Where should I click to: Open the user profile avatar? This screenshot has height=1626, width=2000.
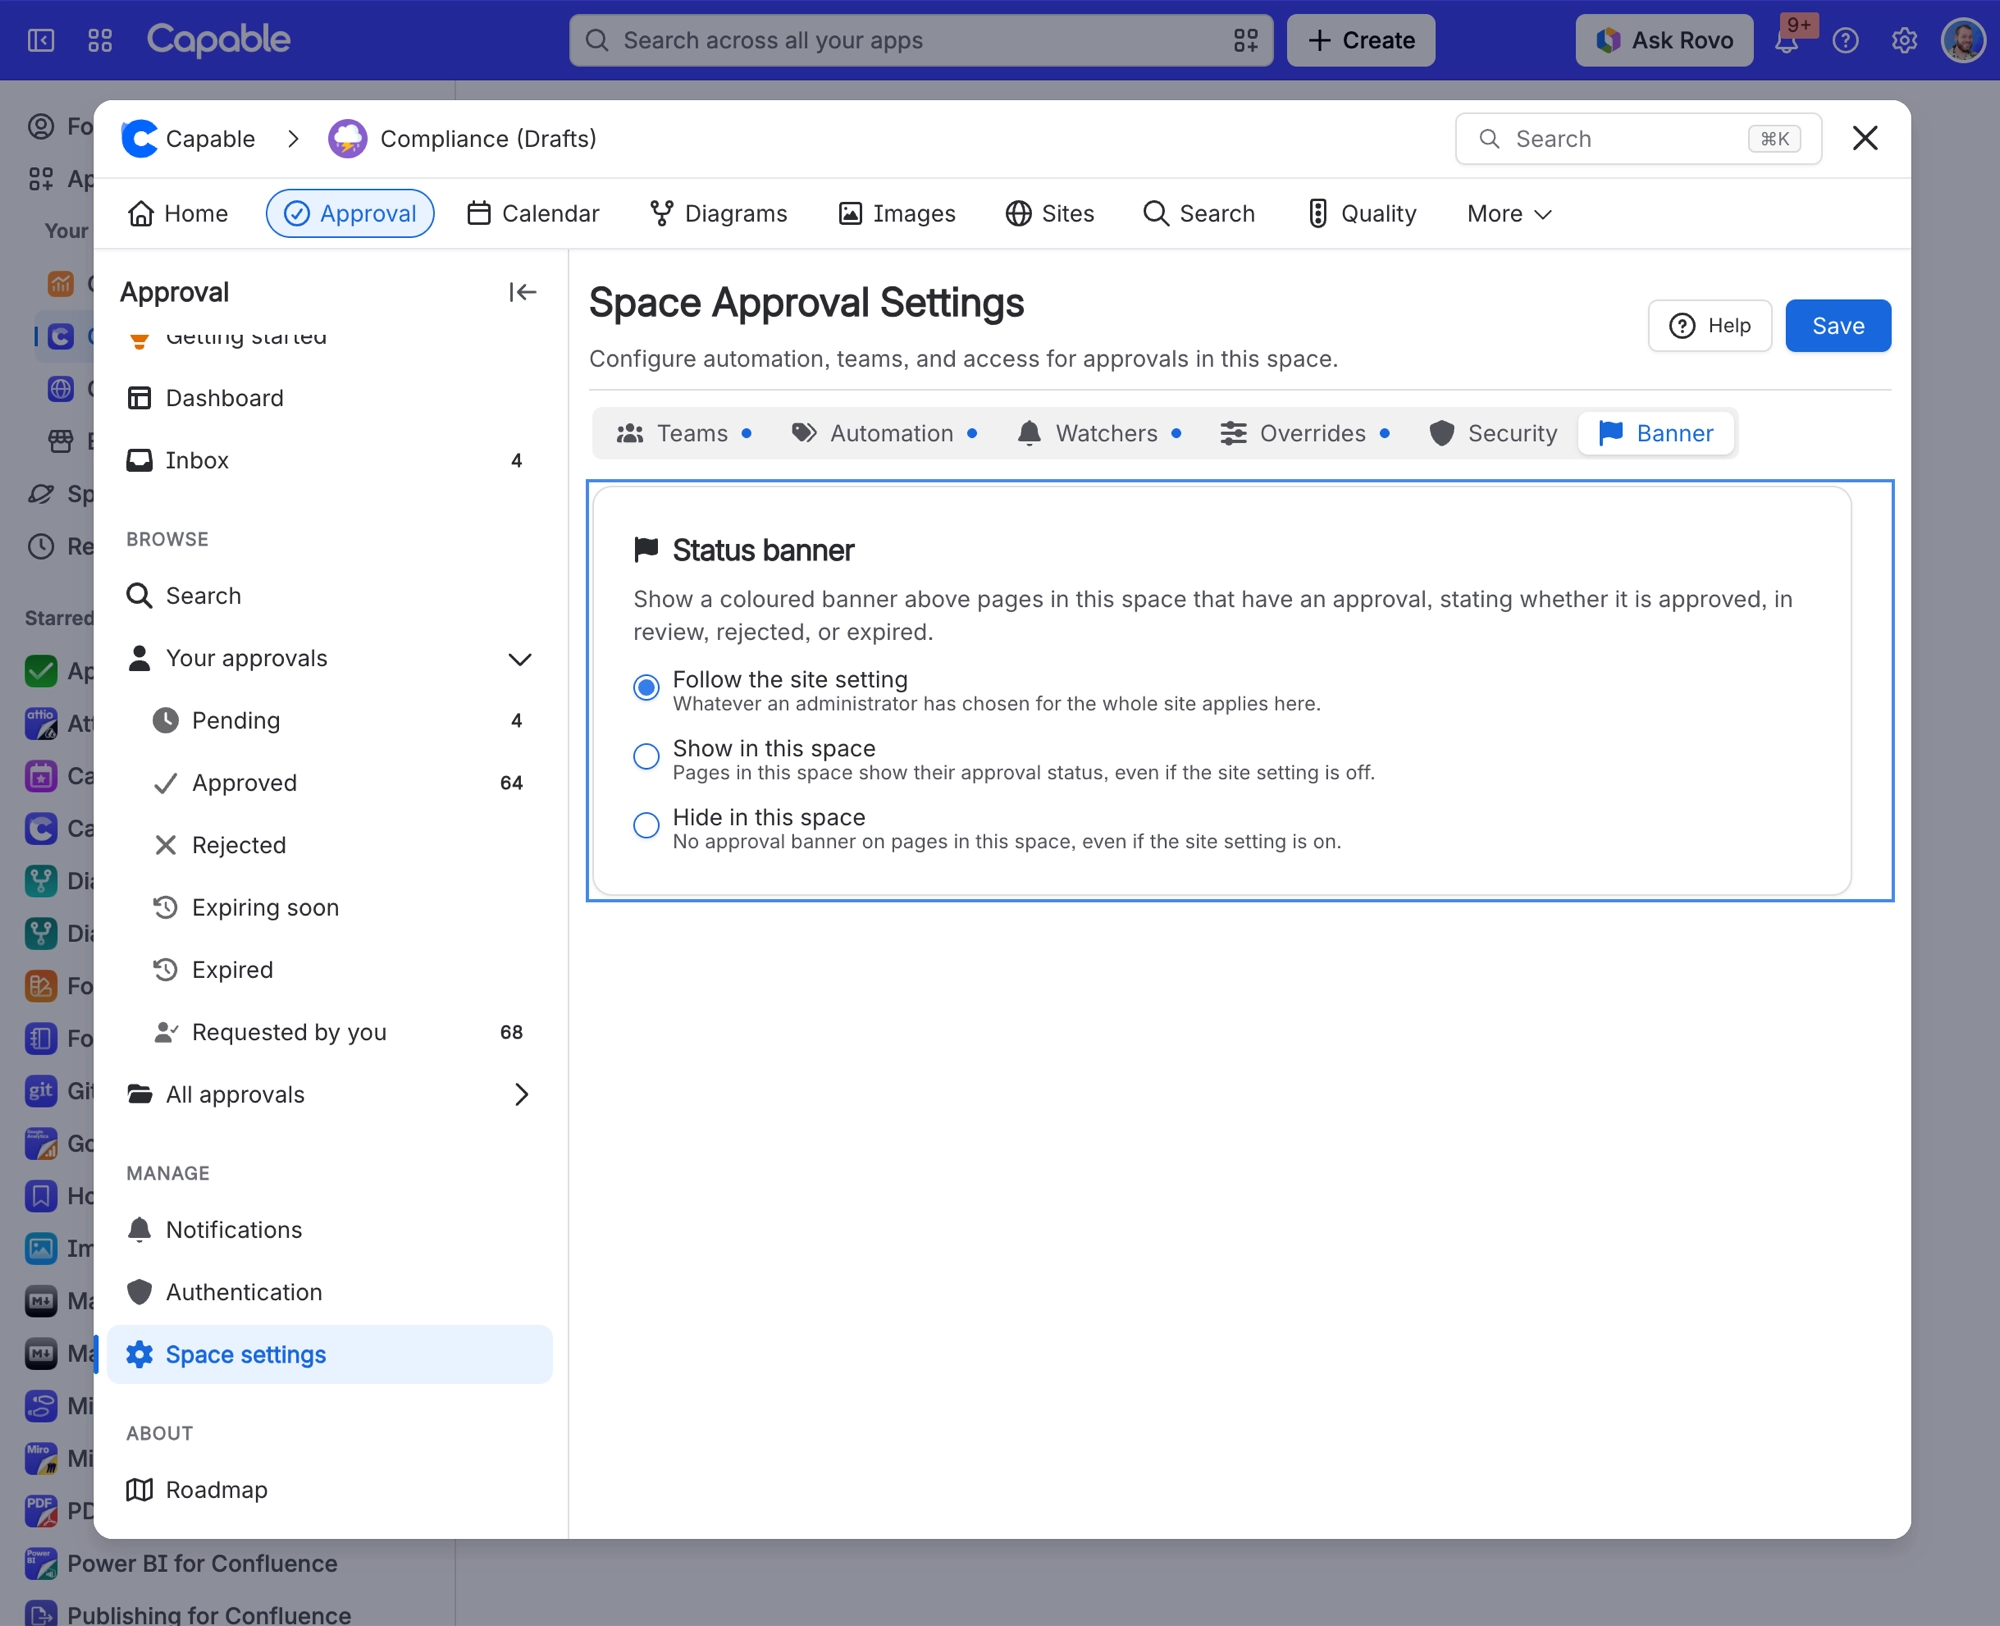(x=1963, y=41)
